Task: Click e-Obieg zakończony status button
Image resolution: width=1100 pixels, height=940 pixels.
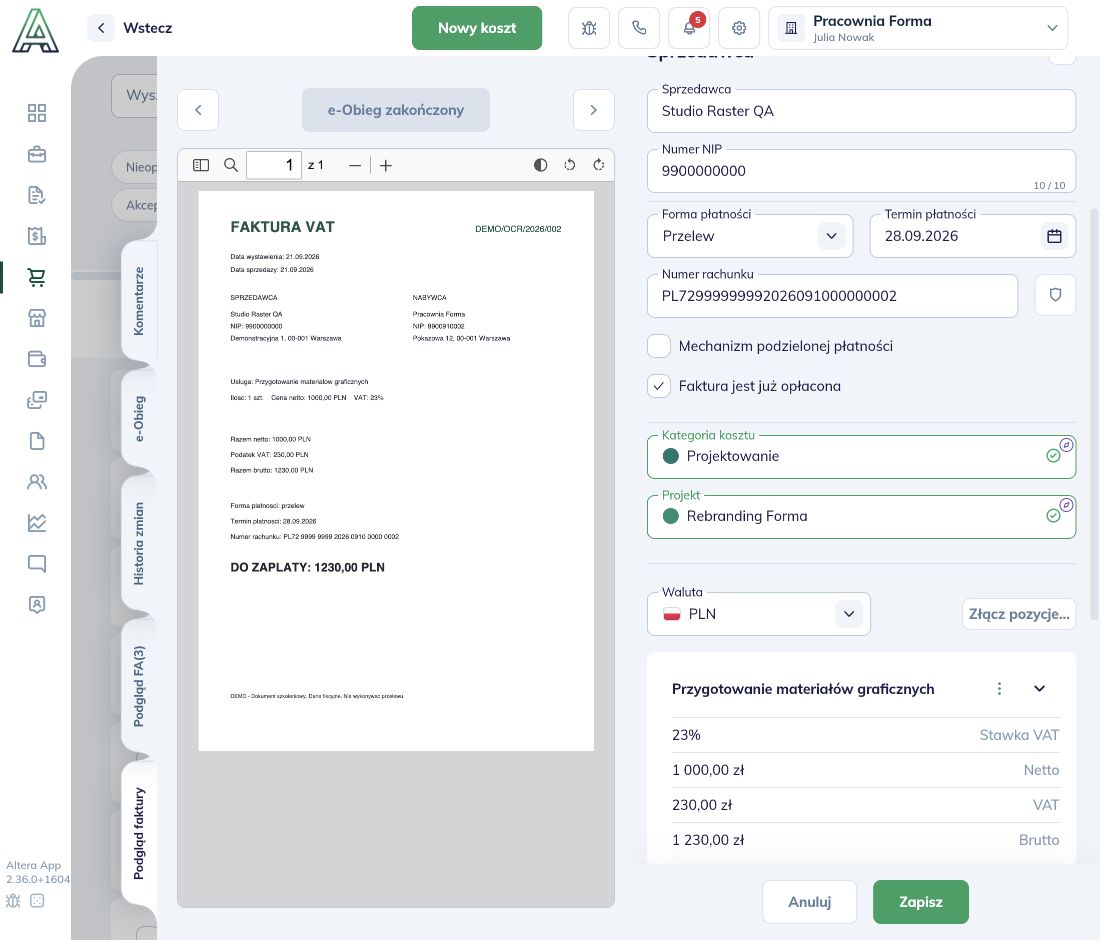Action: (396, 110)
